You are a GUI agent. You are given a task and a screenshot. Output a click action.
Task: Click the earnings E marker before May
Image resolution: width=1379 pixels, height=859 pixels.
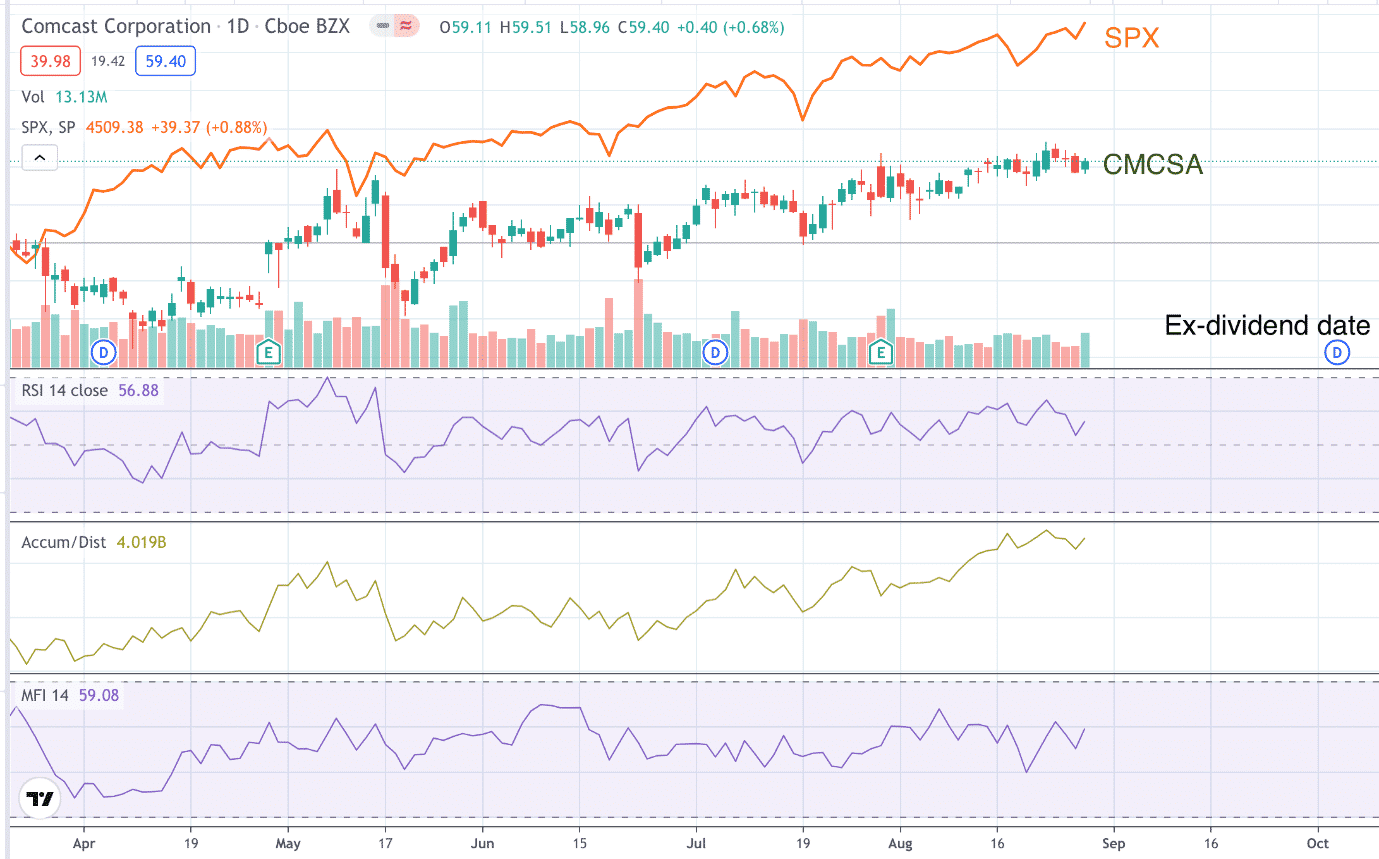point(267,351)
